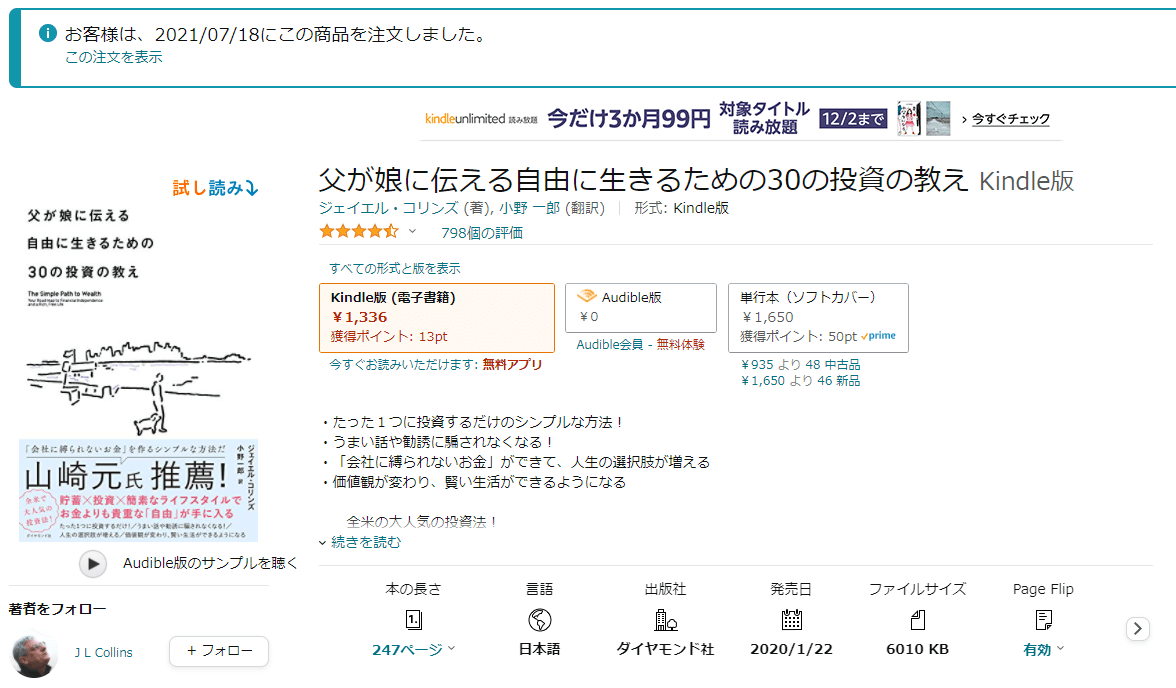Click the Audible版のサンプルを聴く text
The width and height of the screenshot is (1176, 688).
210,563
